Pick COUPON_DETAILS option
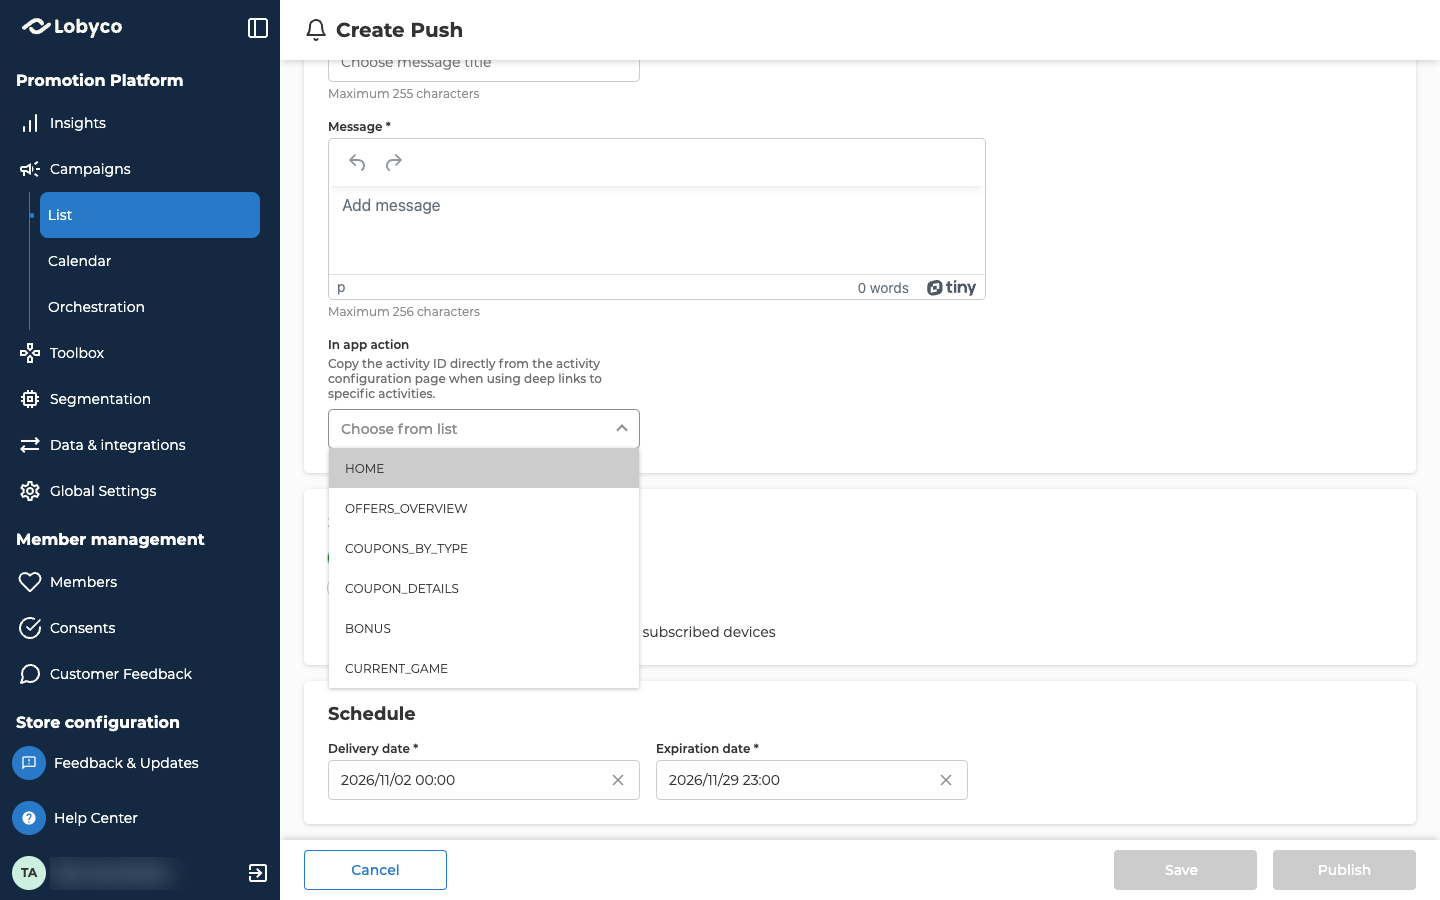This screenshot has width=1440, height=900. [484, 588]
